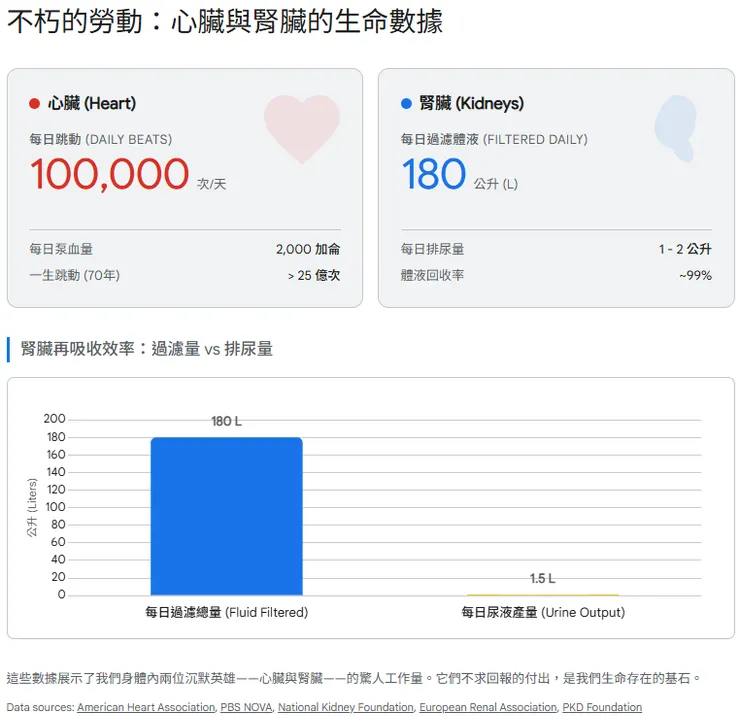The width and height of the screenshot is (740, 716).
Task: Click the 腎臟再吸收效率 section heading
Action: tap(147, 349)
